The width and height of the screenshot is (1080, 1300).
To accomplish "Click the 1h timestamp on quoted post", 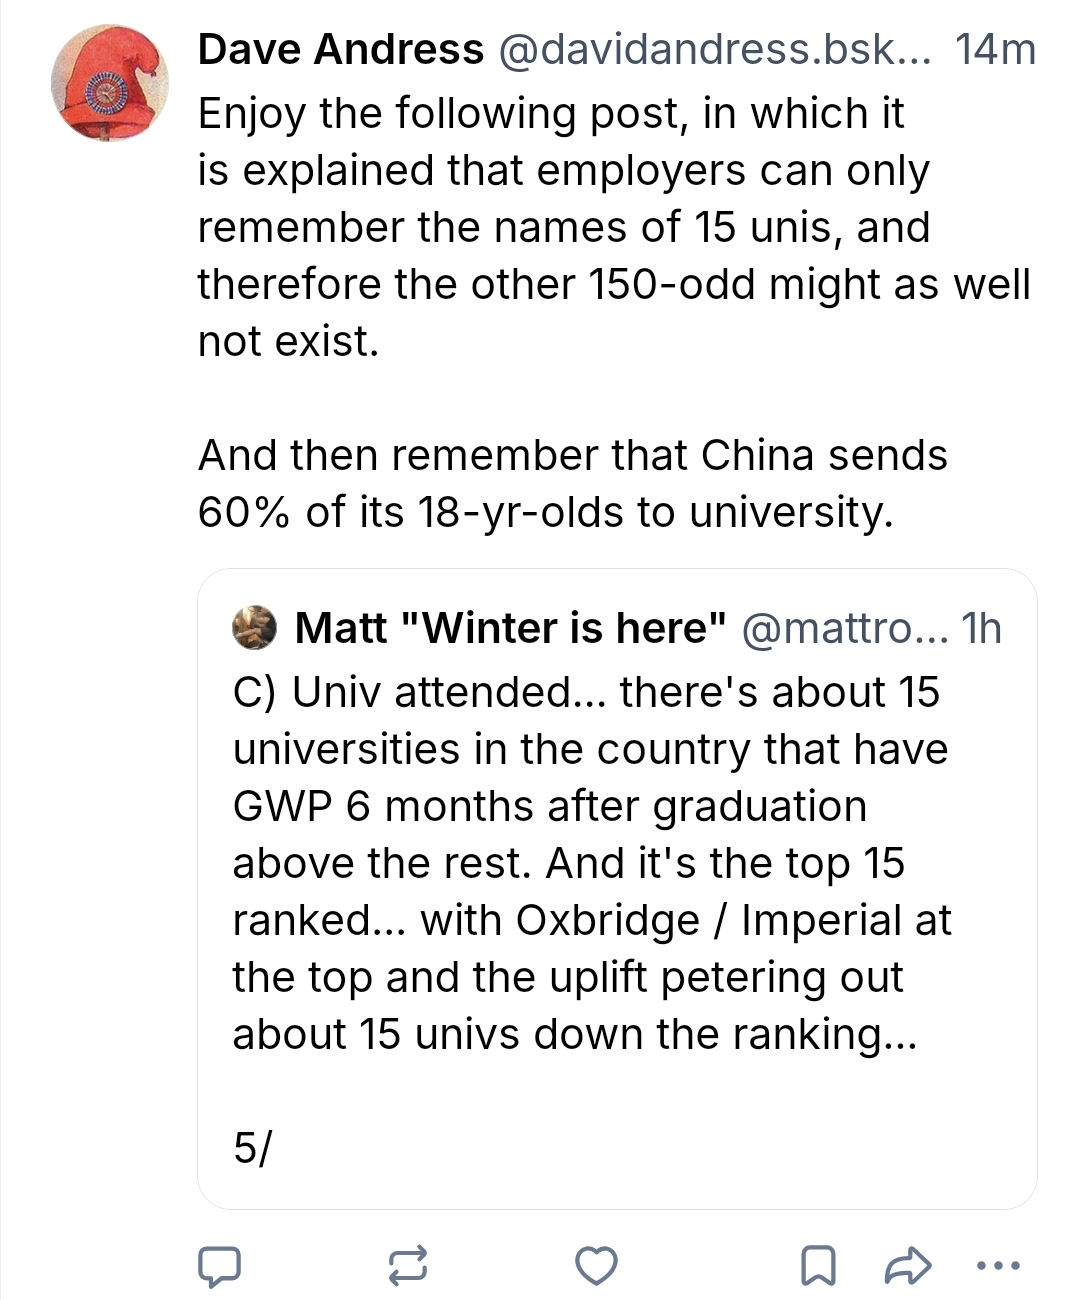I will 981,628.
